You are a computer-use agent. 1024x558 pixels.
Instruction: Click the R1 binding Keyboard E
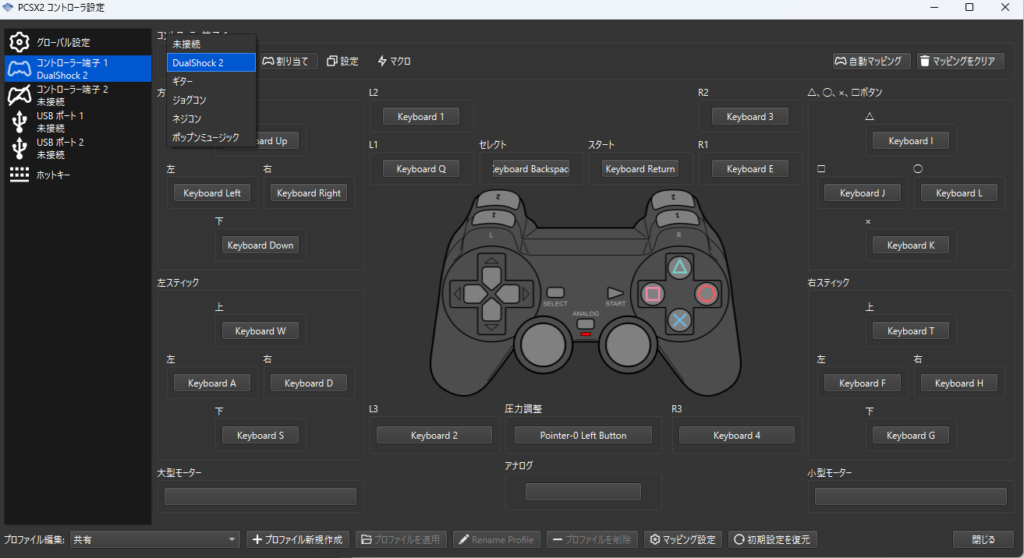pos(750,169)
